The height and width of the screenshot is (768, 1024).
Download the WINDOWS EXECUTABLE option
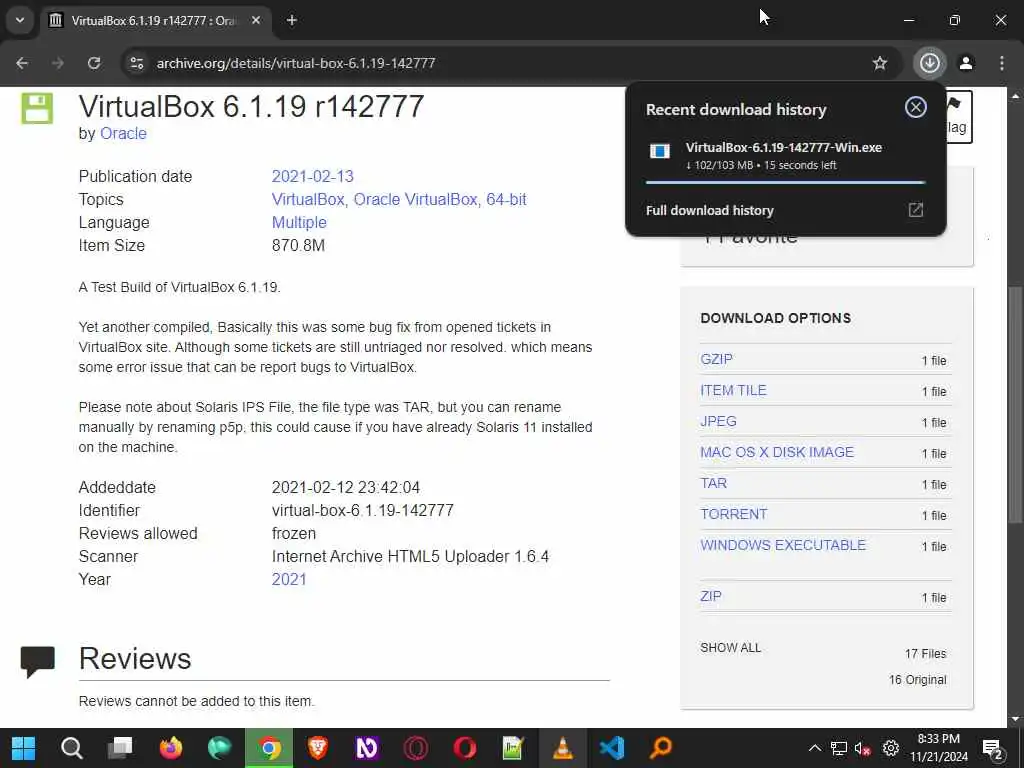(x=783, y=545)
